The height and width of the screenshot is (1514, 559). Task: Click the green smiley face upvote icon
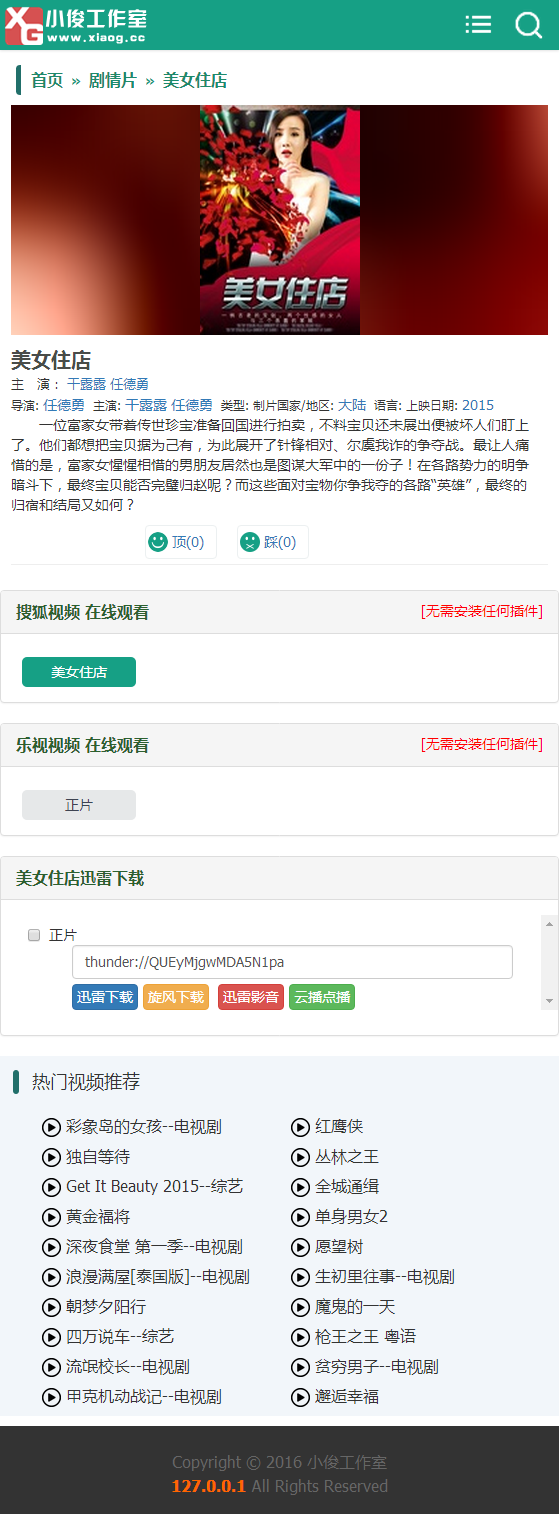click(157, 542)
